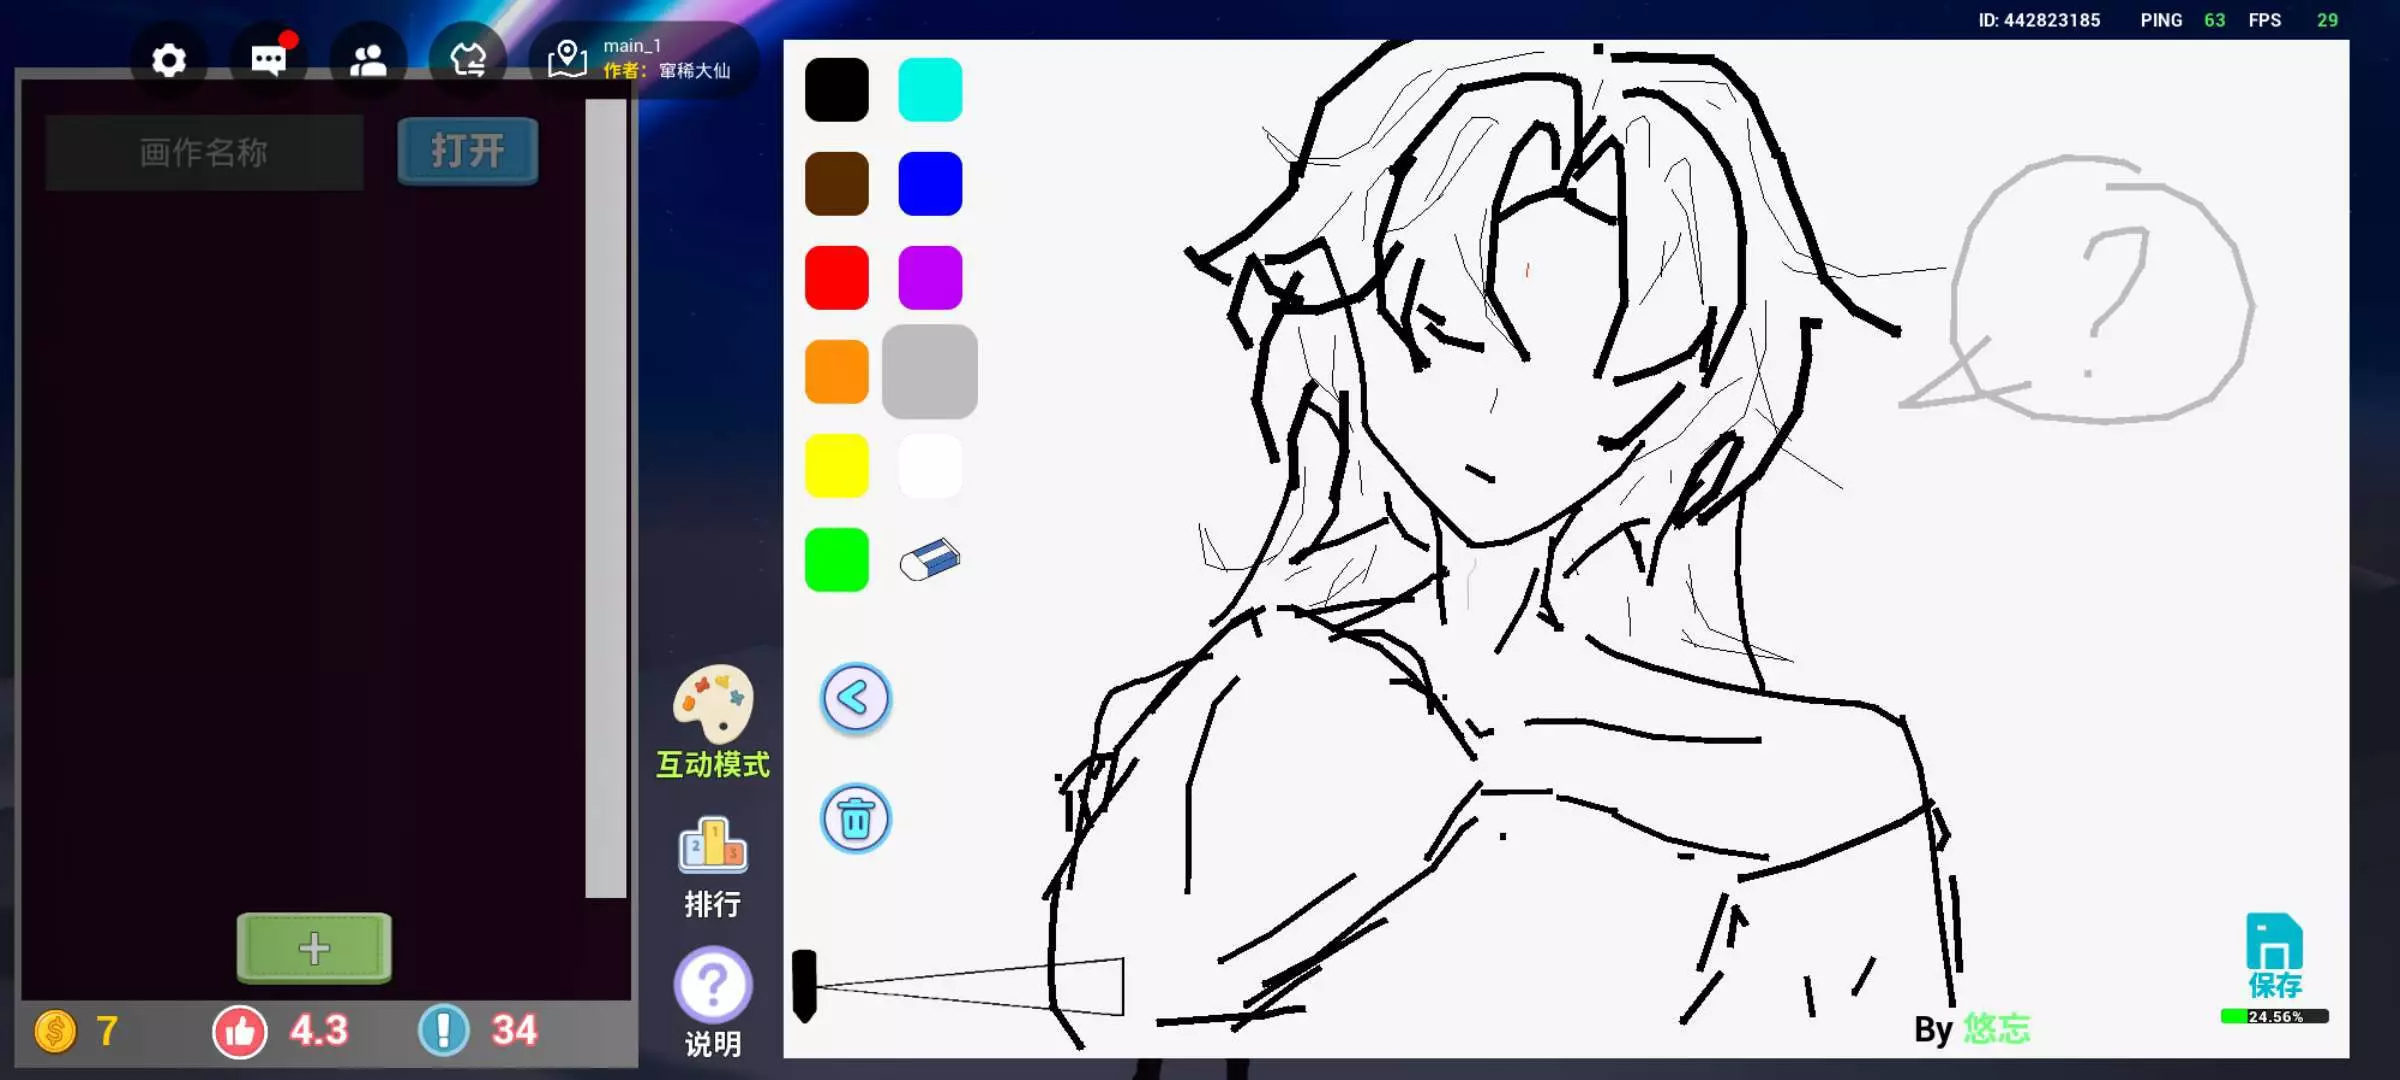Choose the gray color swatch
The width and height of the screenshot is (2400, 1080).
pos(929,371)
